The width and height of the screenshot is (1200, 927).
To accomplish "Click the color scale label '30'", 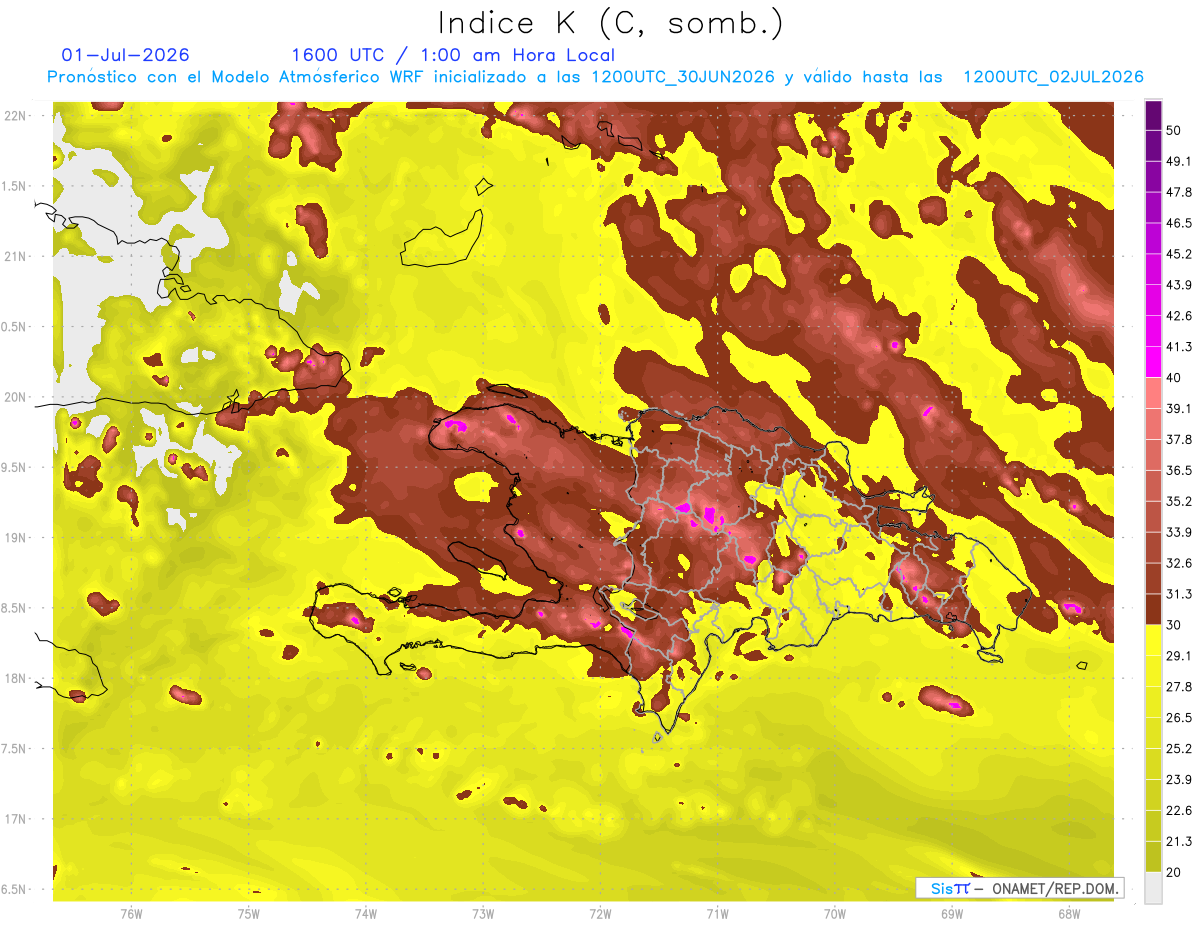I will (x=1173, y=625).
